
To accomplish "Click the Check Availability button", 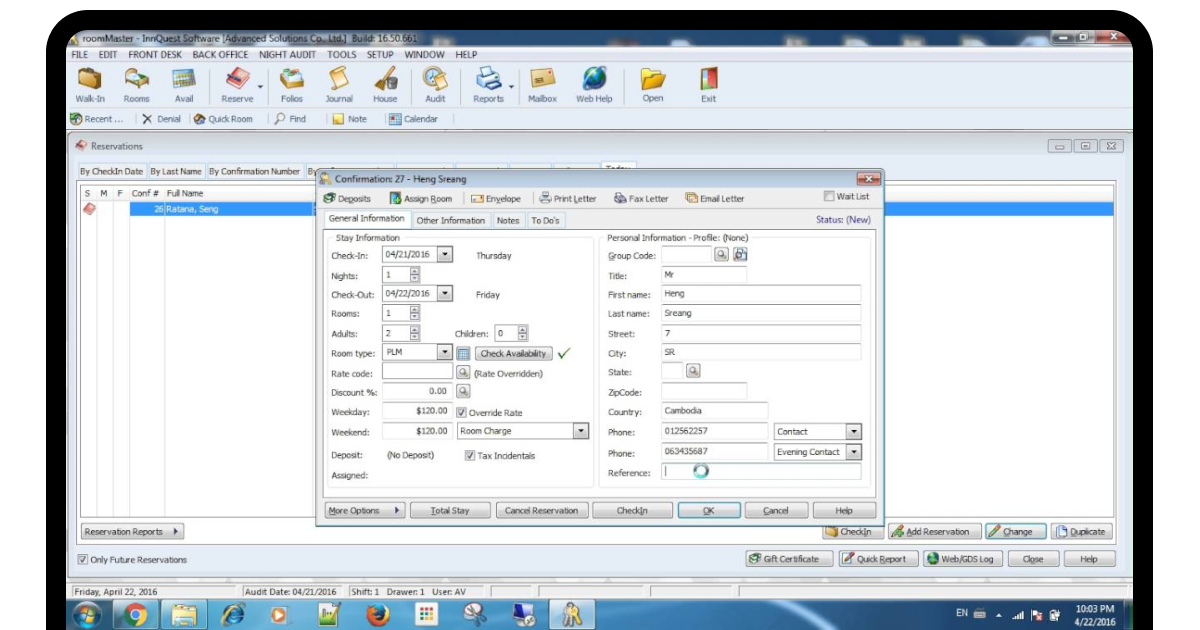I will coord(513,353).
